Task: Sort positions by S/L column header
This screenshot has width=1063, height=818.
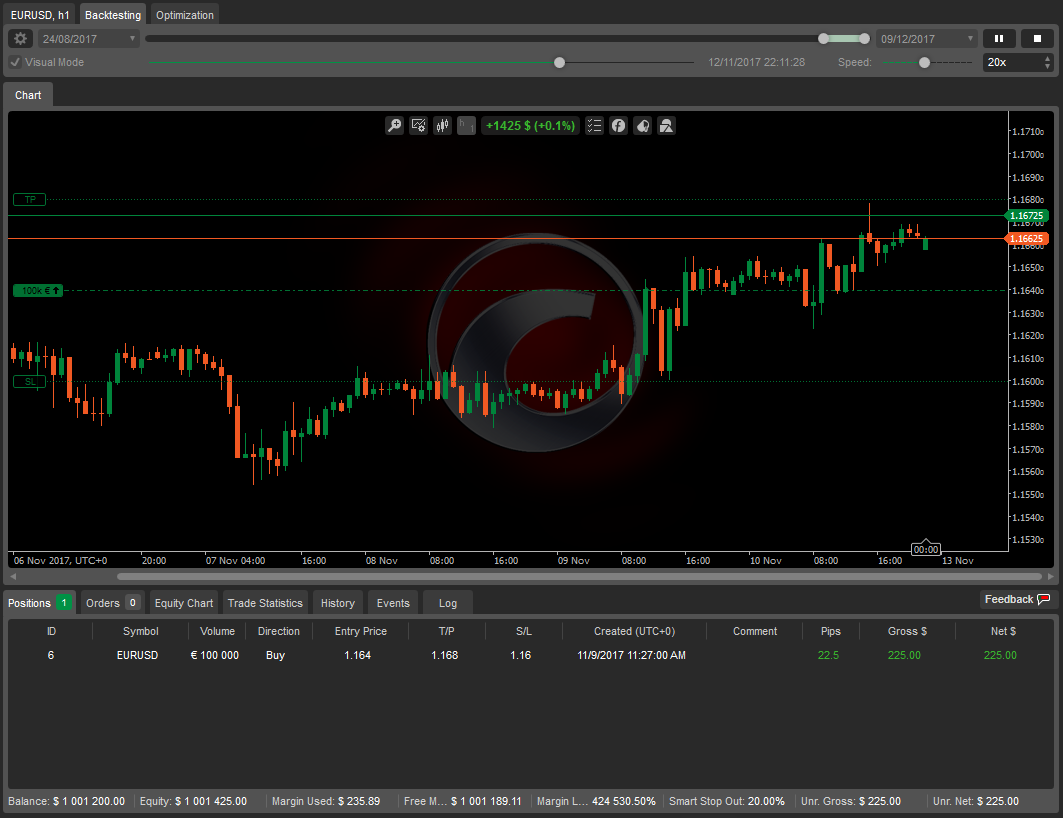Action: 523,631
